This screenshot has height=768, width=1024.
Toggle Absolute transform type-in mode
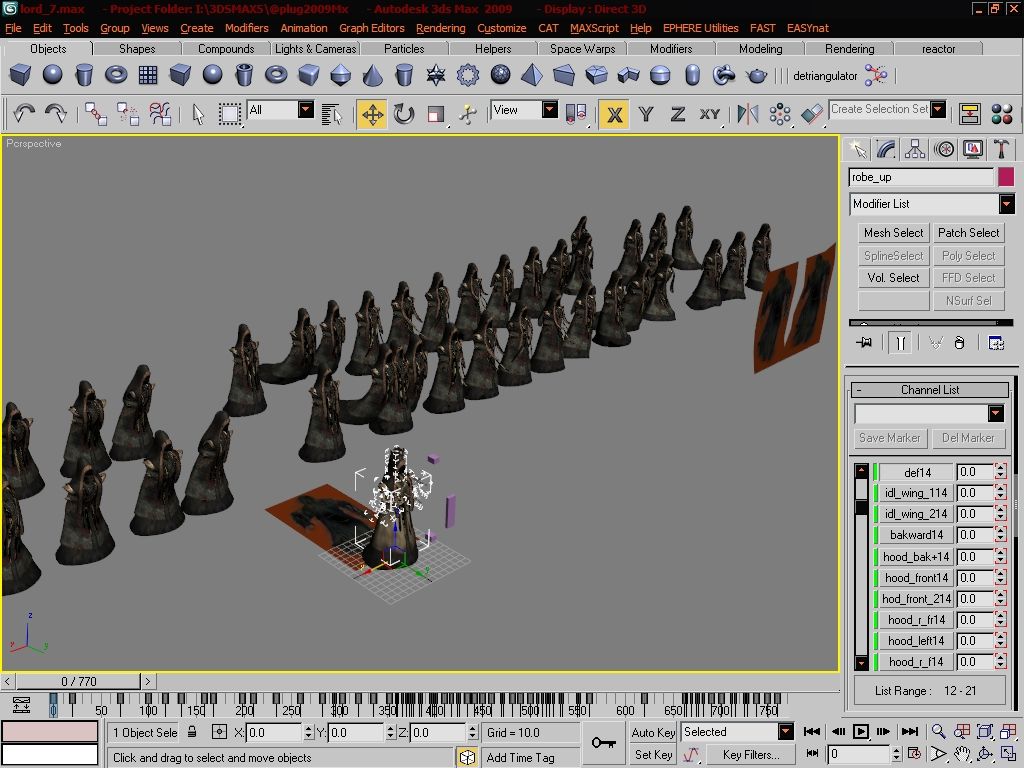(x=220, y=732)
